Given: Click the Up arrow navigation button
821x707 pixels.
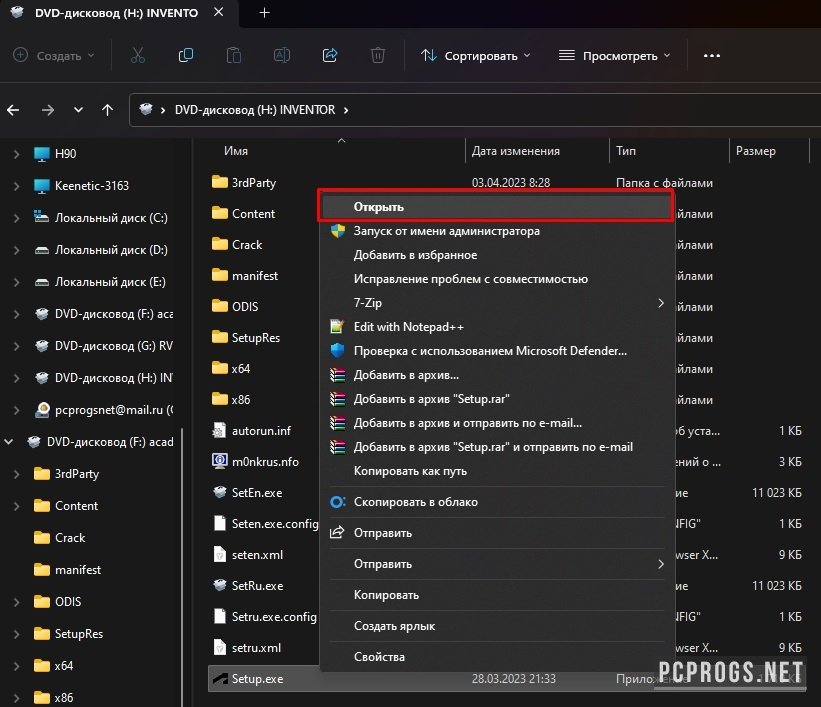Looking at the screenshot, I should 108,110.
